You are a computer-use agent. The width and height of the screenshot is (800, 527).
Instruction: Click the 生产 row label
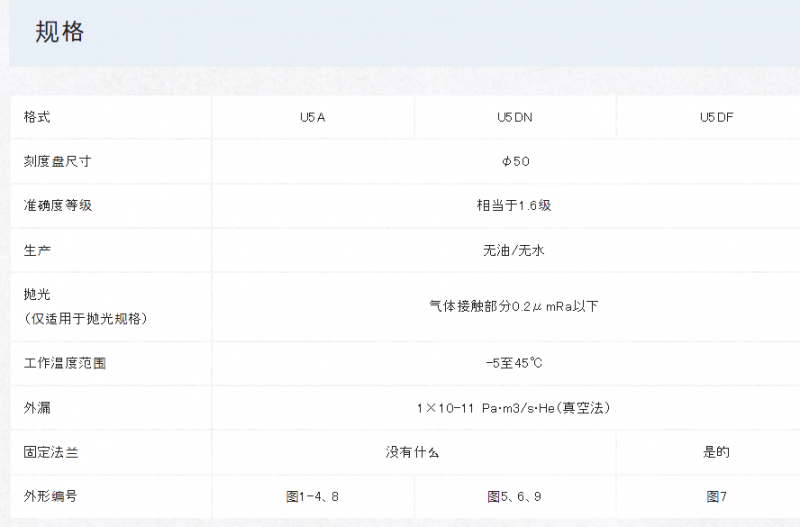[37, 250]
